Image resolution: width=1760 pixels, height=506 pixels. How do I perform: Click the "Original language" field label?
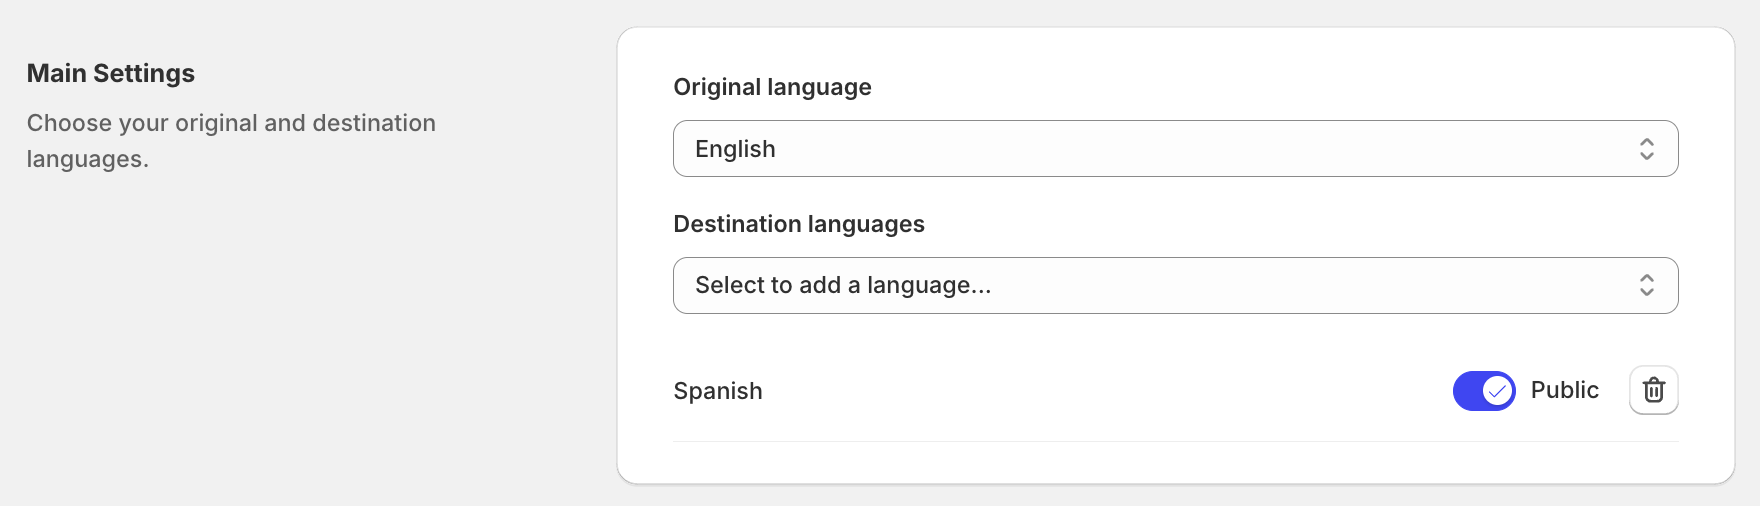[x=772, y=87]
